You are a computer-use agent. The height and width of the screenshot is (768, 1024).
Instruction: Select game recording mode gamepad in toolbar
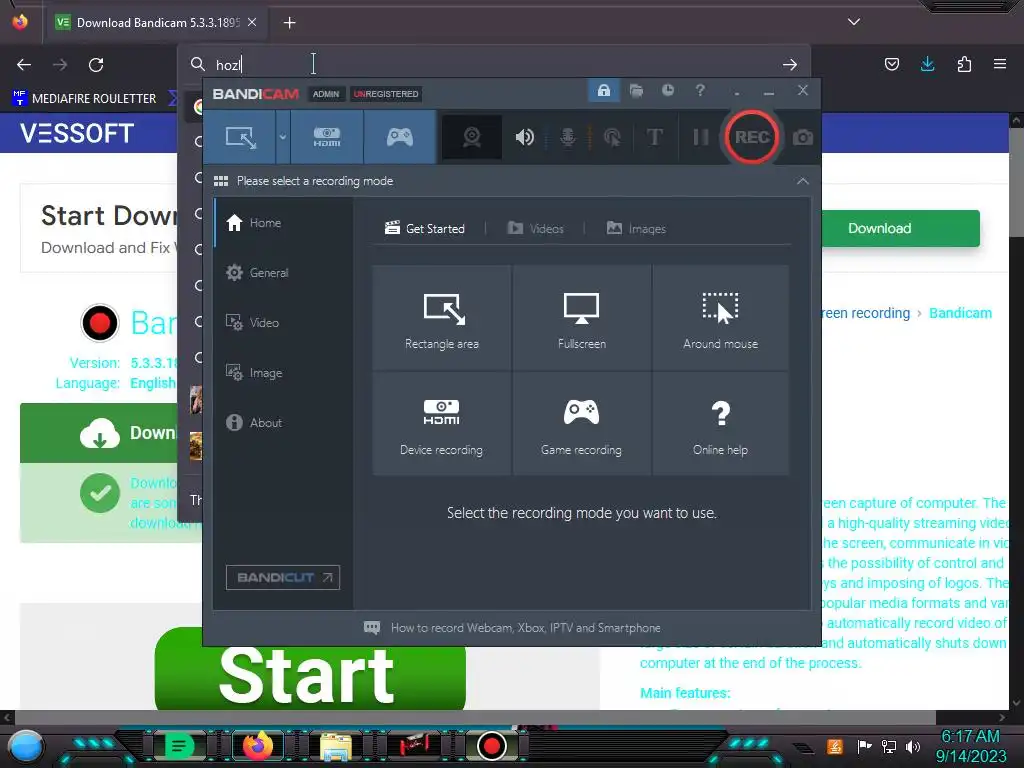(400, 137)
